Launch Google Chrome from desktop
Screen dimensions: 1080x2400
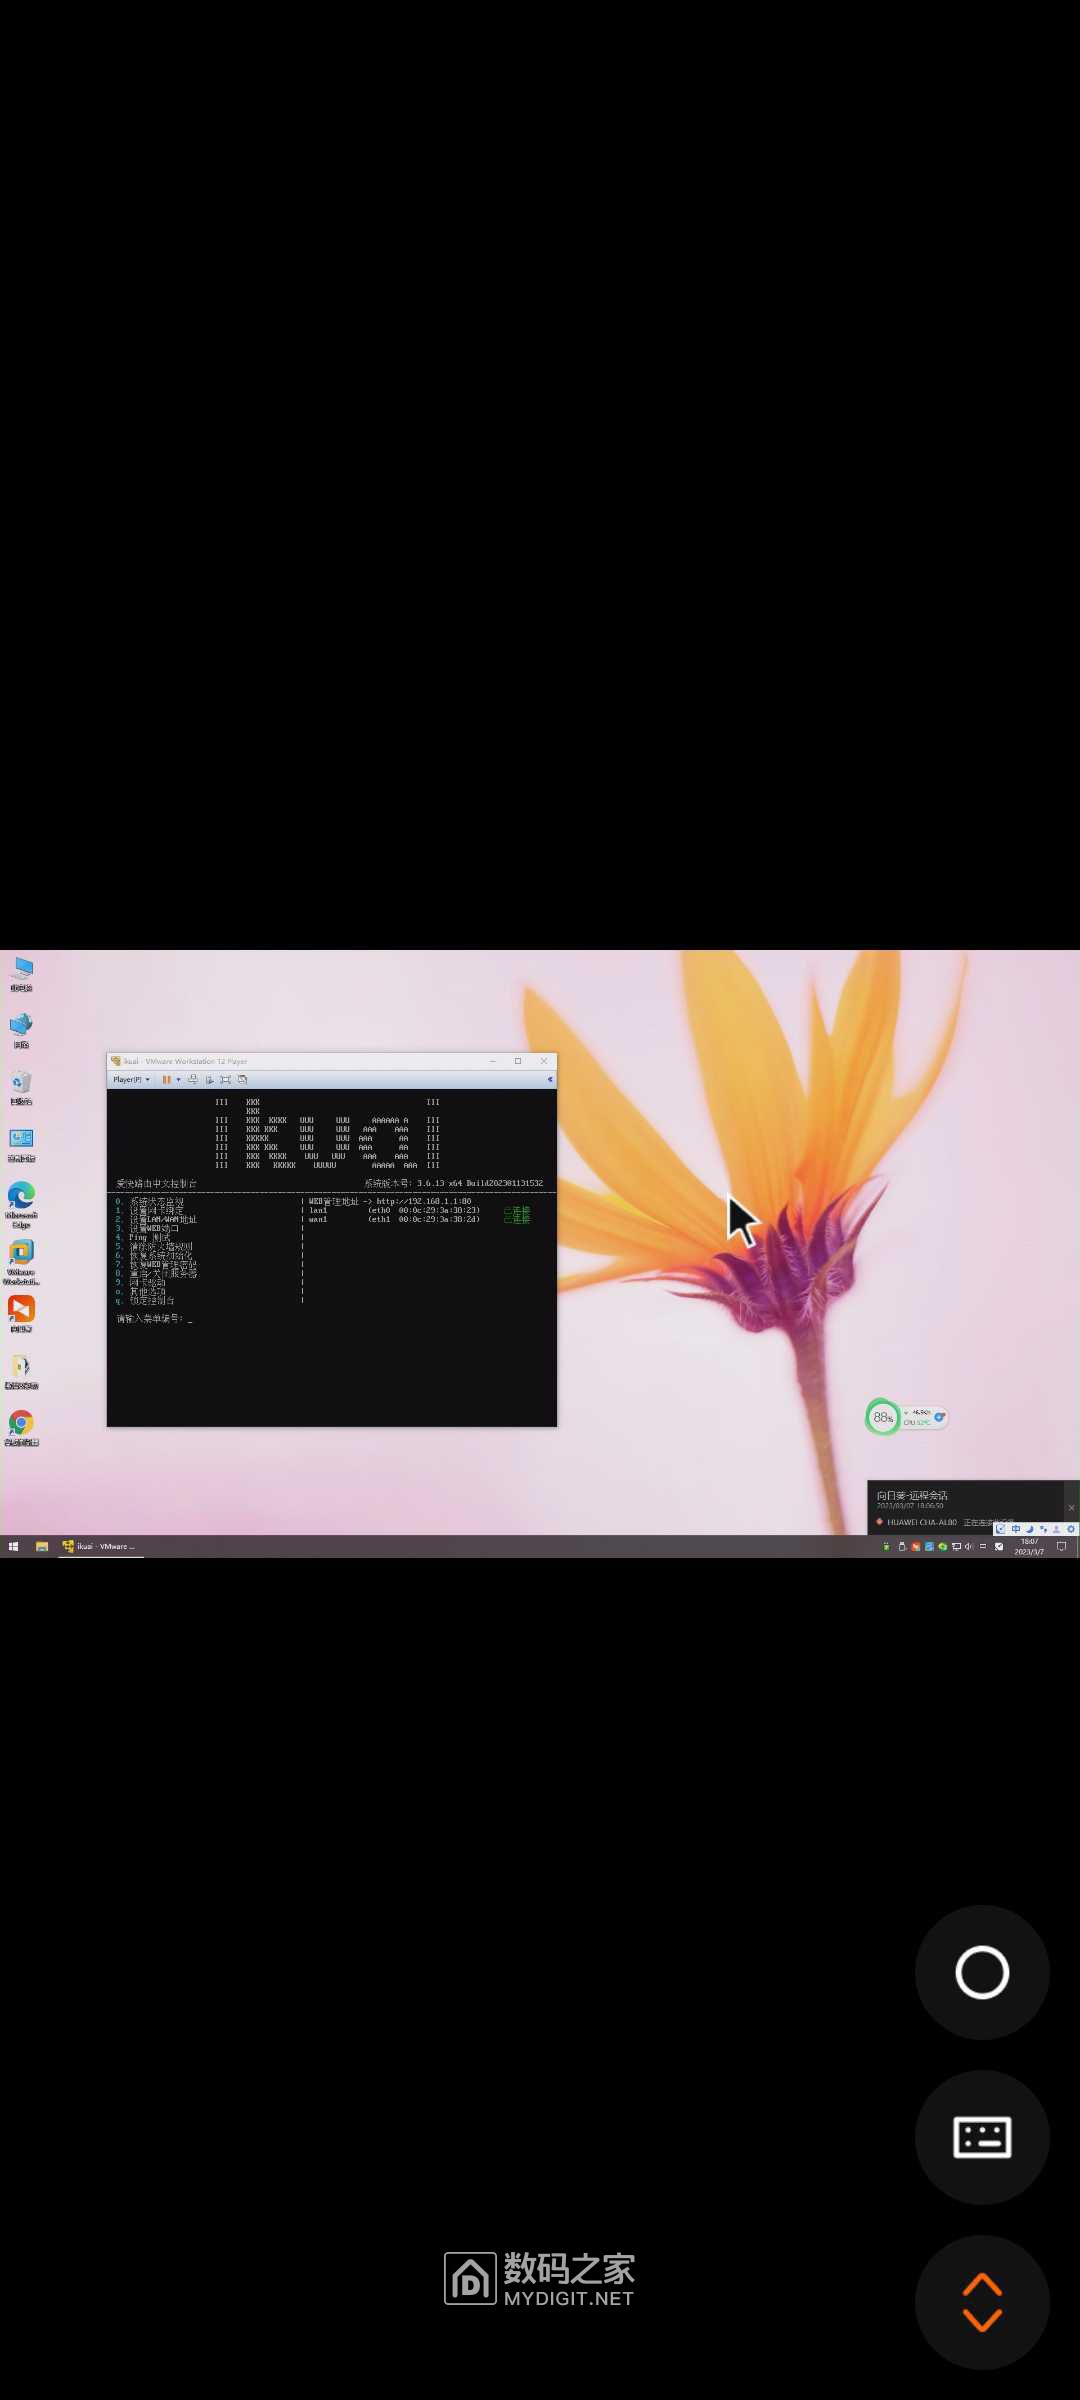pyautogui.click(x=21, y=1428)
